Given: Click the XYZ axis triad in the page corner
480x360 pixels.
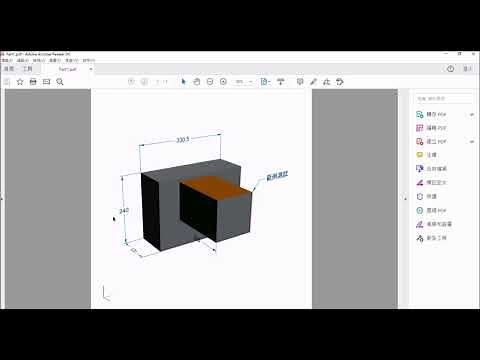Looking at the screenshot, I should (x=106, y=293).
